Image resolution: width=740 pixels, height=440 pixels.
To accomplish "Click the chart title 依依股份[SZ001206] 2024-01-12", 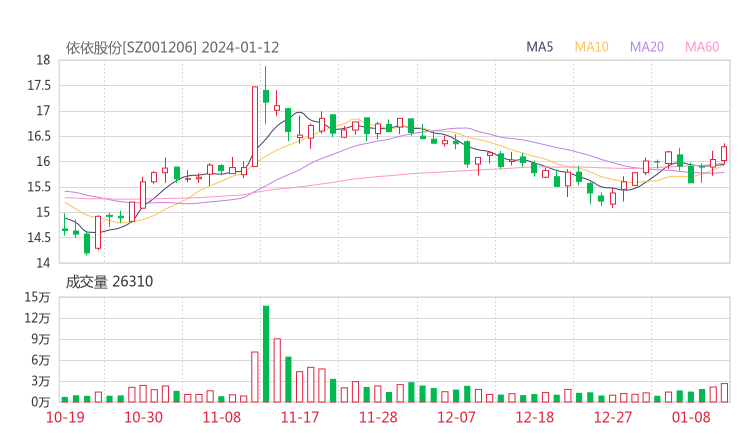I will click(x=172, y=48).
